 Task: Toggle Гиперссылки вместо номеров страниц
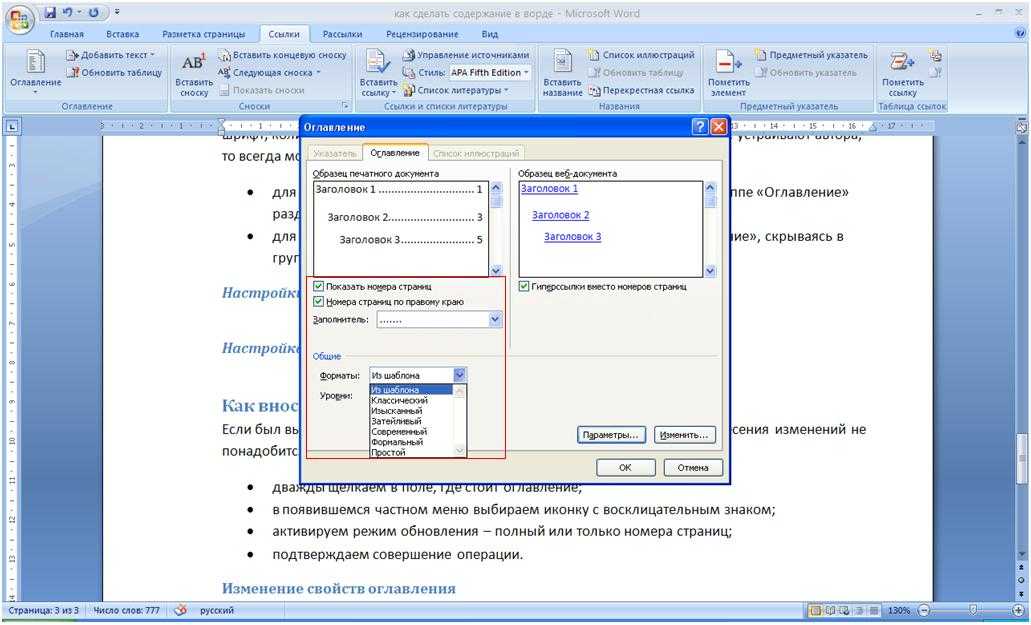(x=524, y=287)
